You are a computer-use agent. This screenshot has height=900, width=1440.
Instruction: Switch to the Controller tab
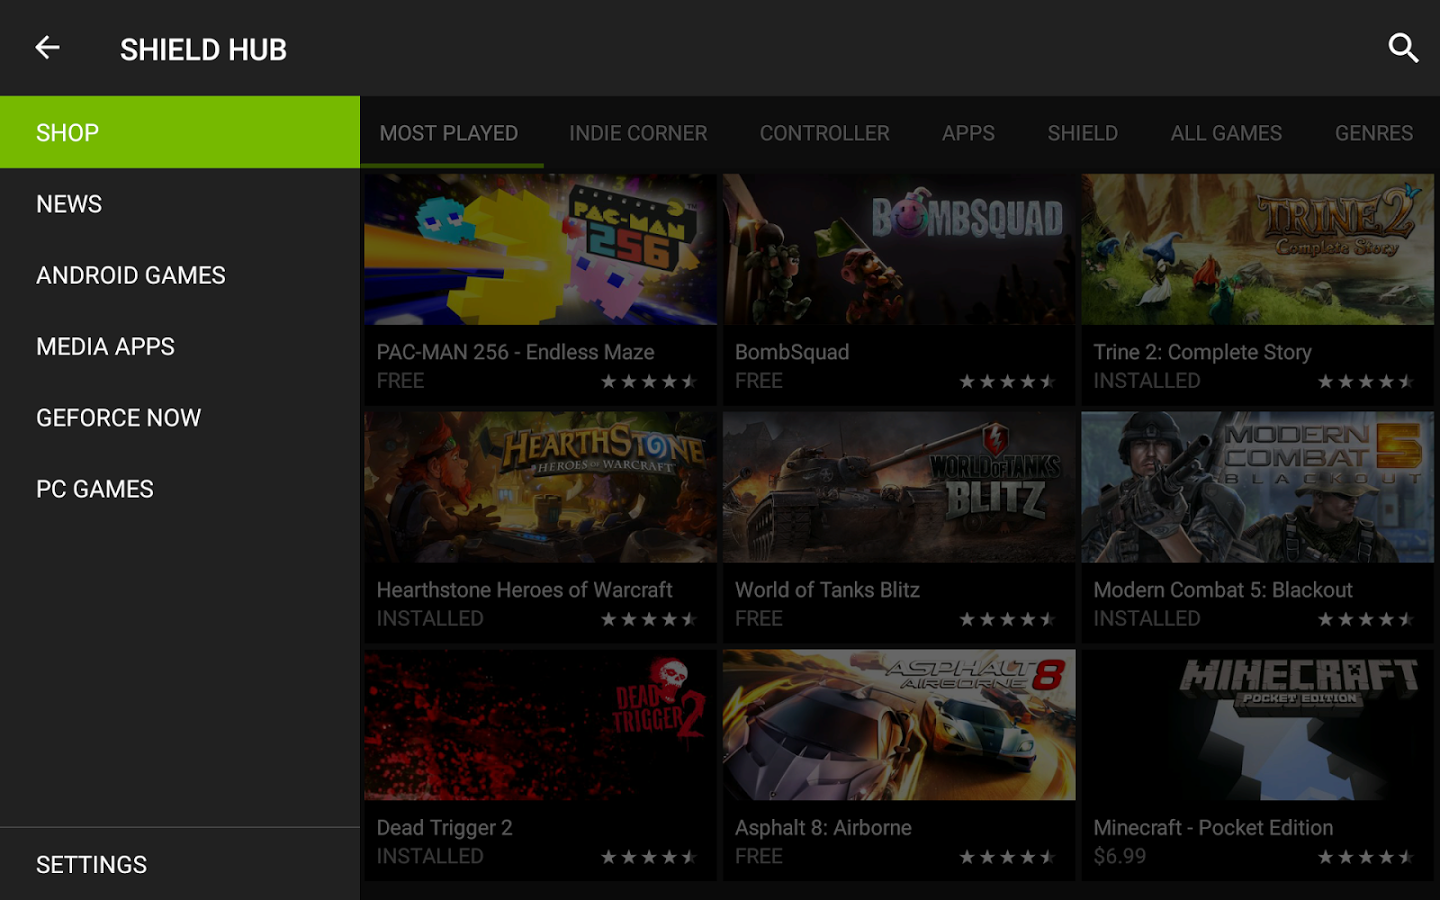824,133
